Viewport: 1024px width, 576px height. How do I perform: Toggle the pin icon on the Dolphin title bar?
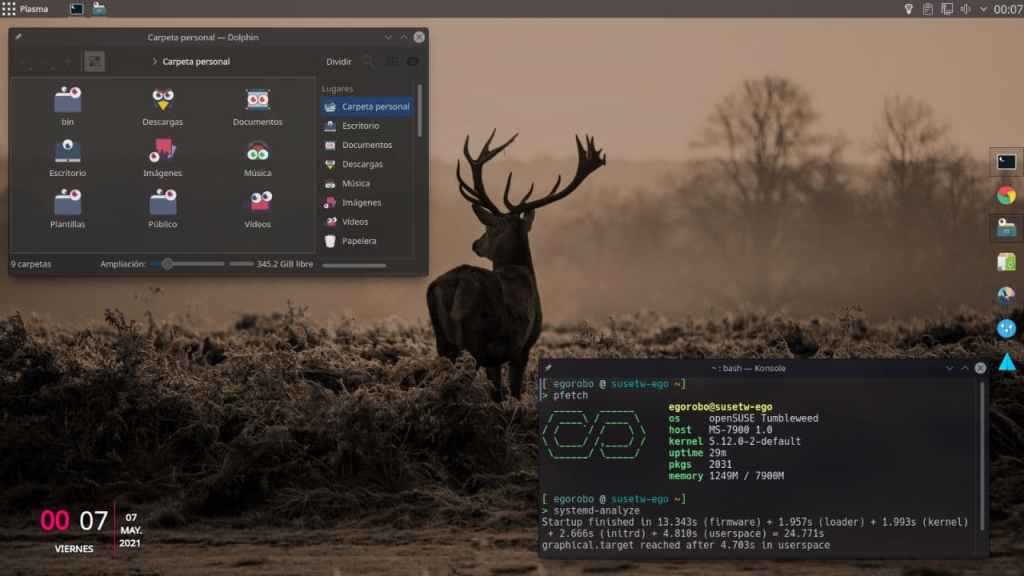(x=19, y=37)
